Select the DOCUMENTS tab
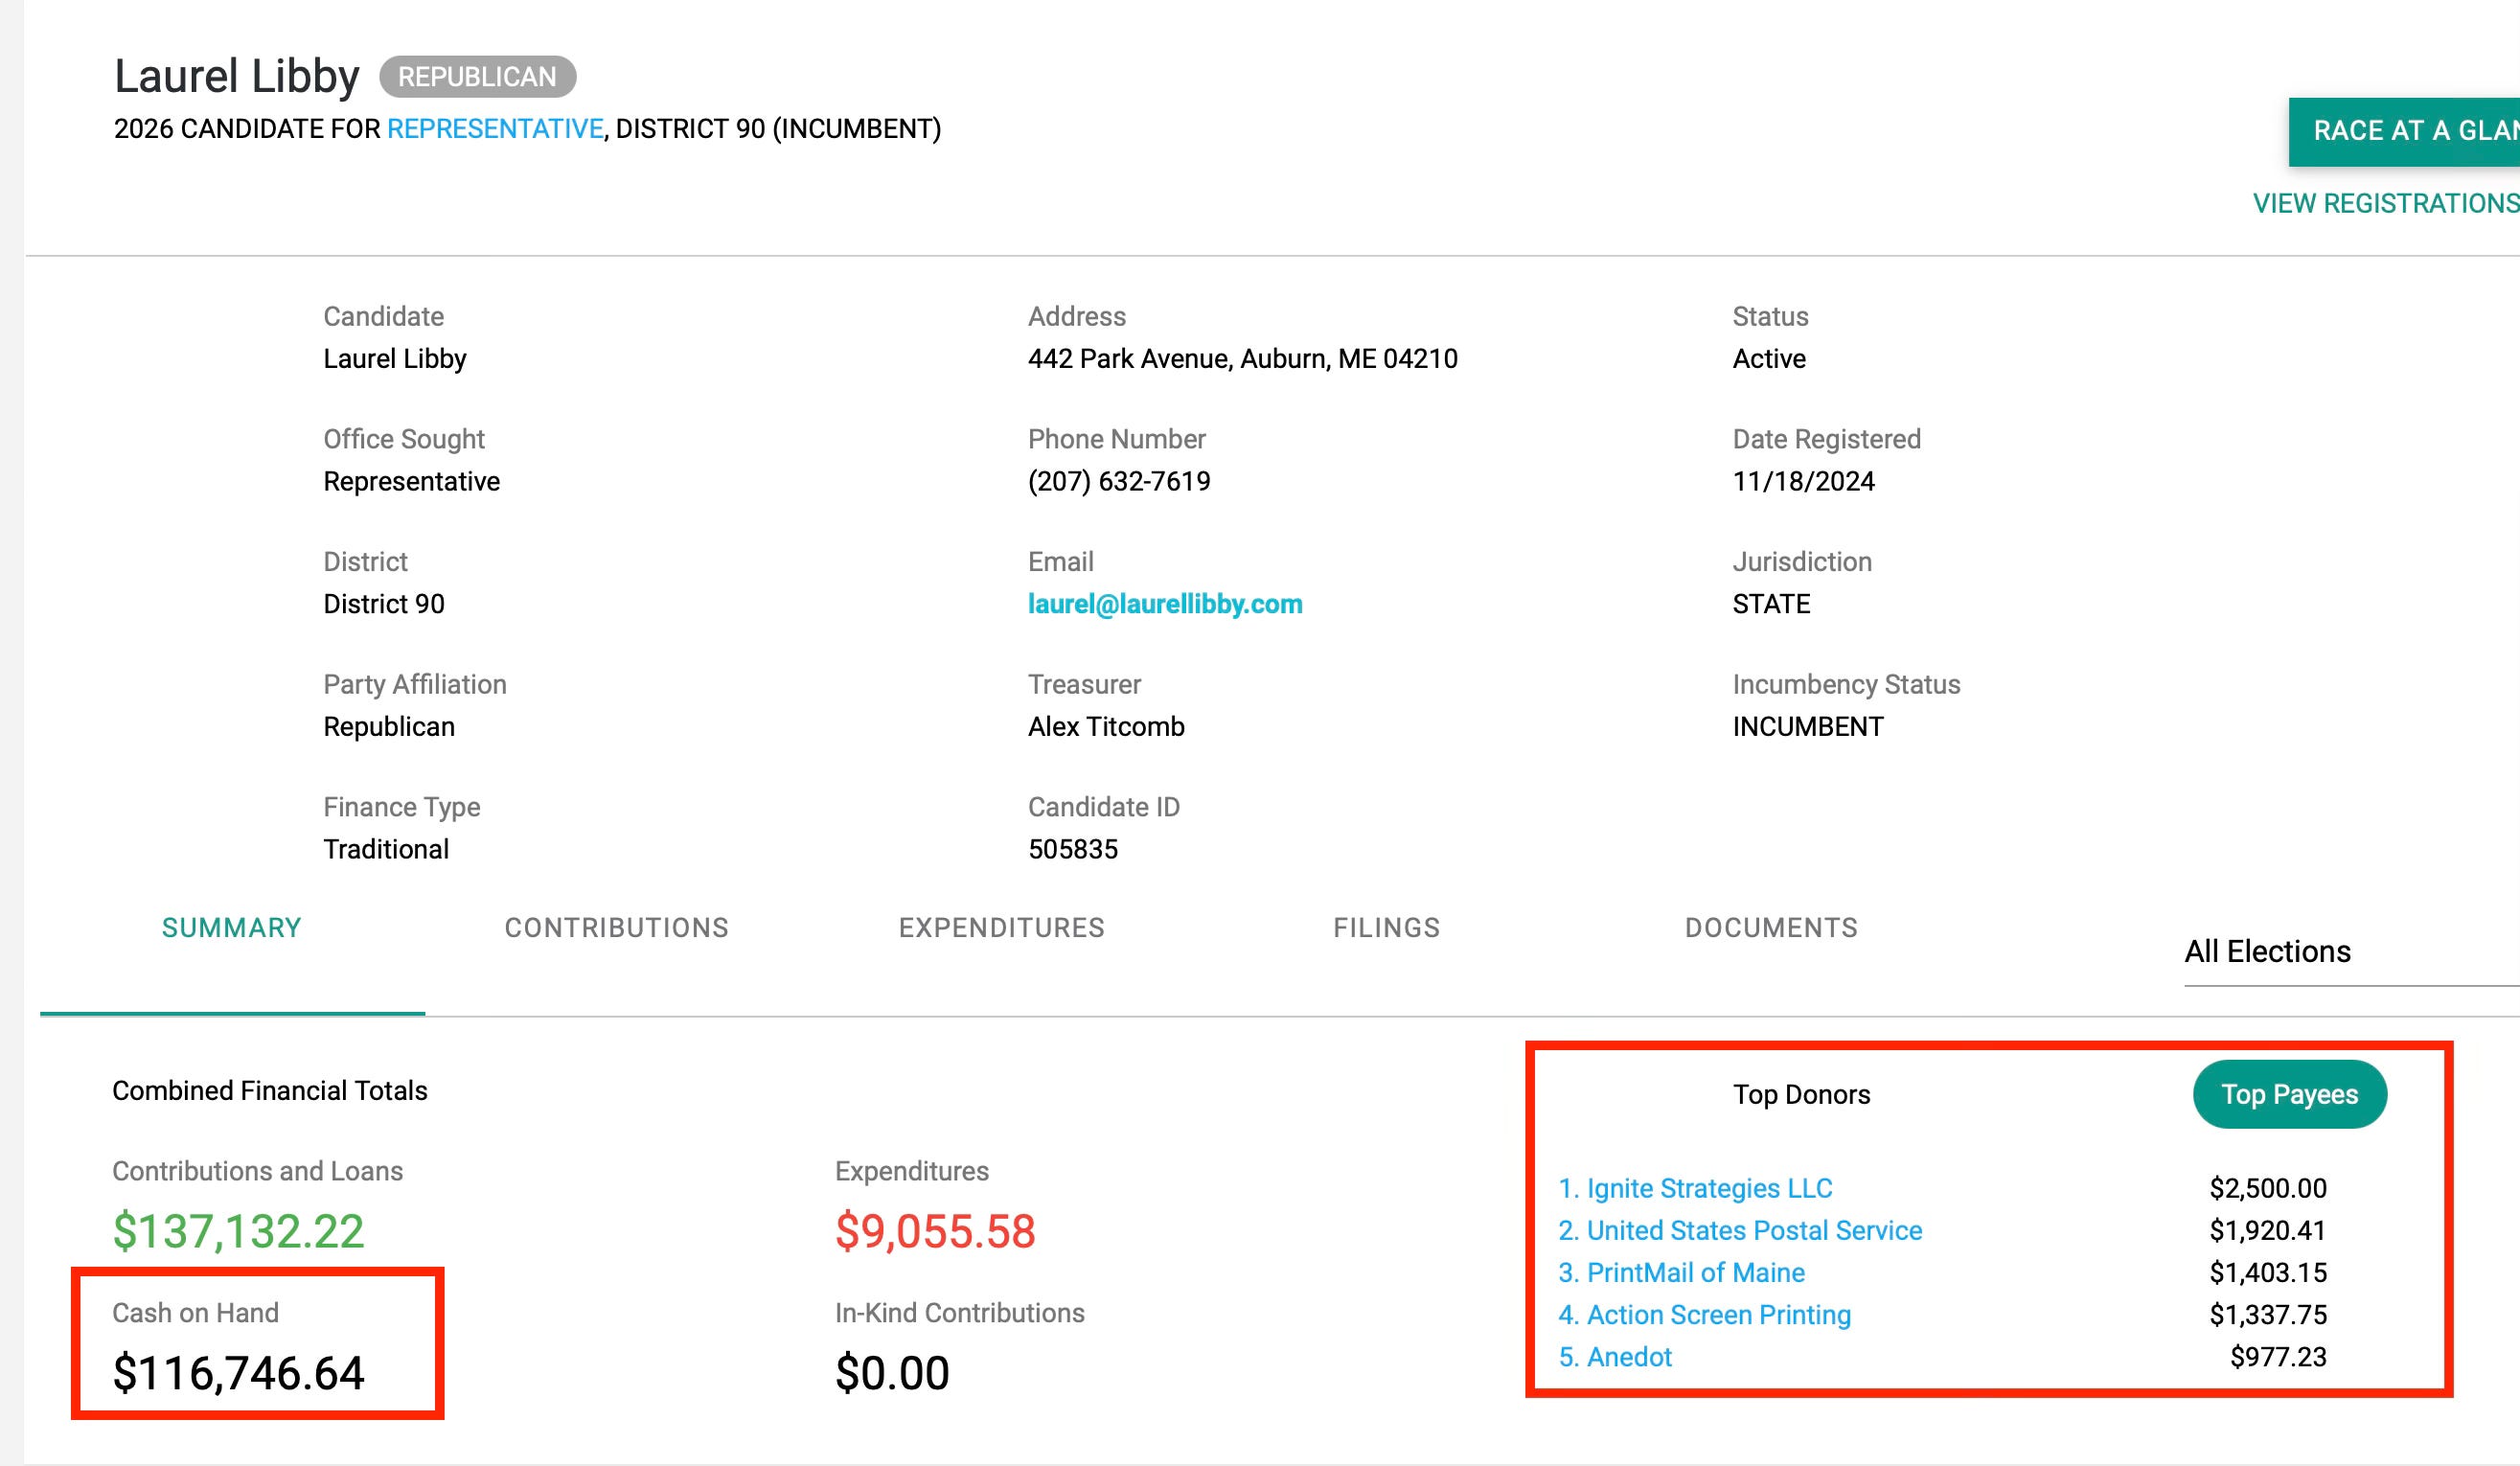 [x=1770, y=928]
